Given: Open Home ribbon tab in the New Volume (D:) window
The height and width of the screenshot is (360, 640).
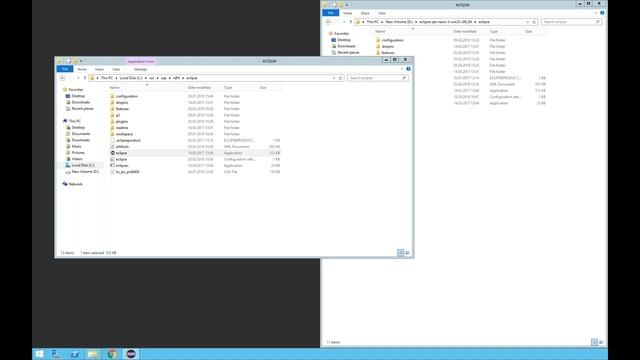Looking at the screenshot, I should pyautogui.click(x=348, y=13).
